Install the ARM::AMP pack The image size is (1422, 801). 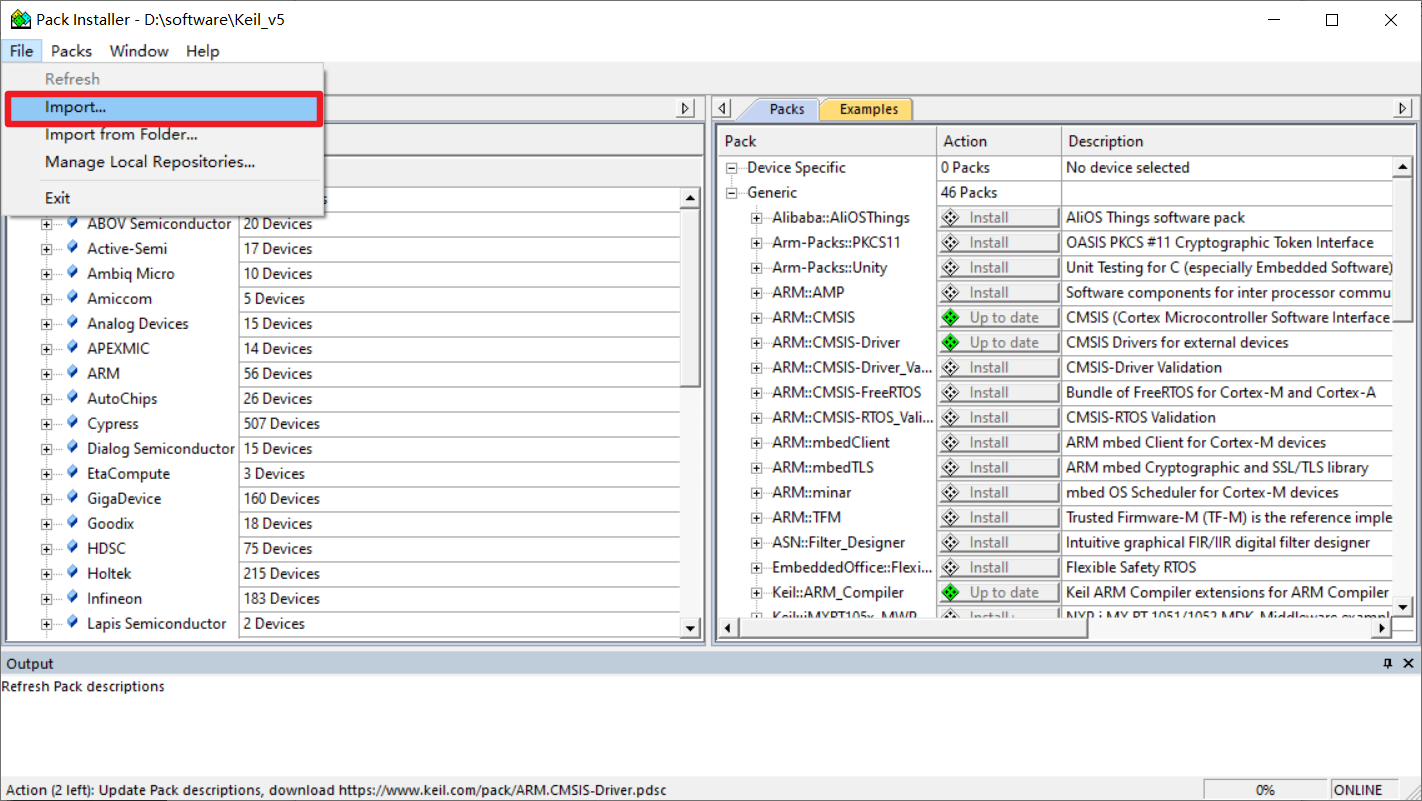click(998, 292)
